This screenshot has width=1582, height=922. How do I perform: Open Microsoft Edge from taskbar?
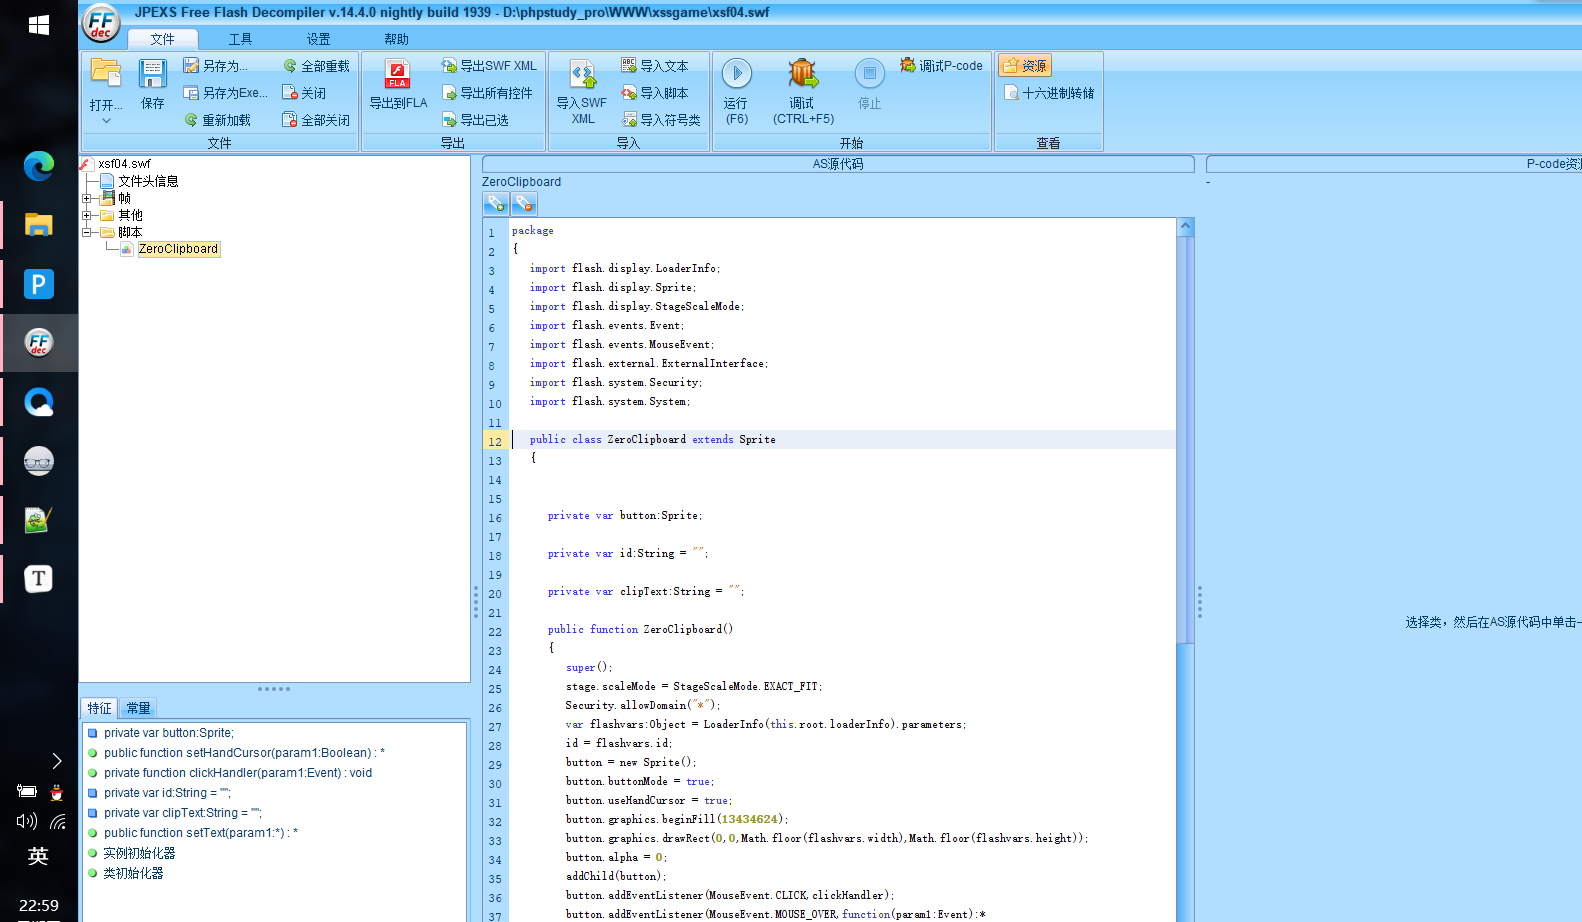coord(39,166)
